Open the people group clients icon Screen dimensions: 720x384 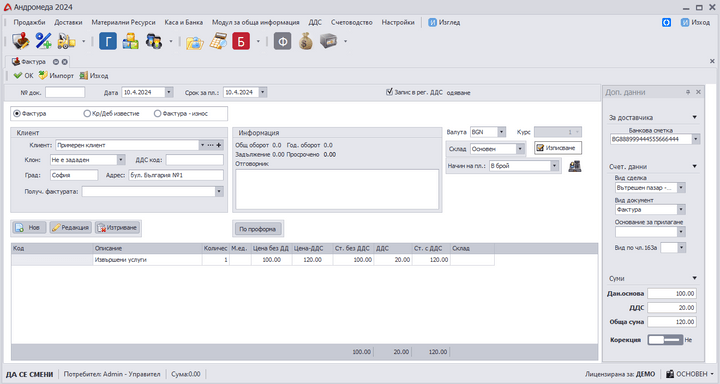point(154,41)
